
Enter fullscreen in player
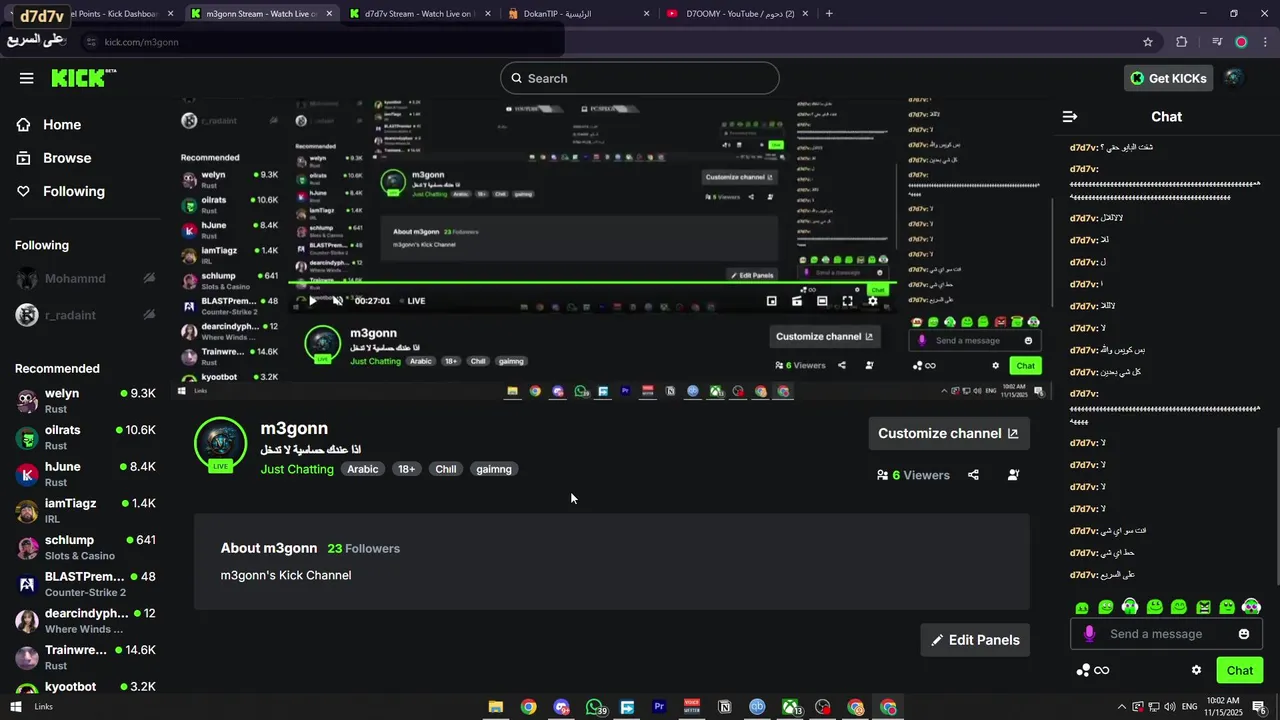pos(847,301)
